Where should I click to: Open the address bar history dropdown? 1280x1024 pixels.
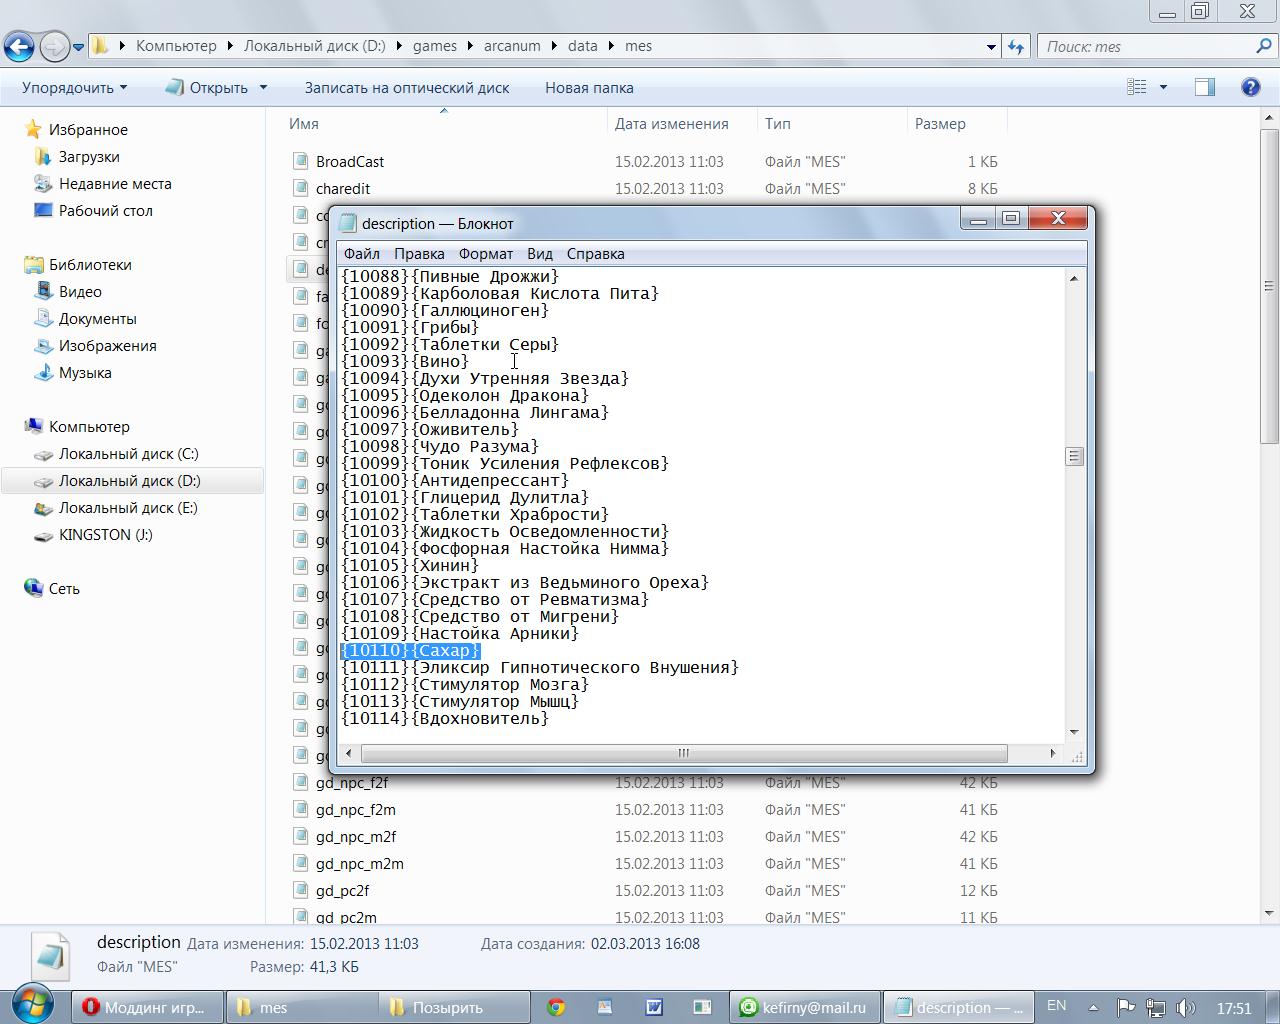tap(991, 46)
